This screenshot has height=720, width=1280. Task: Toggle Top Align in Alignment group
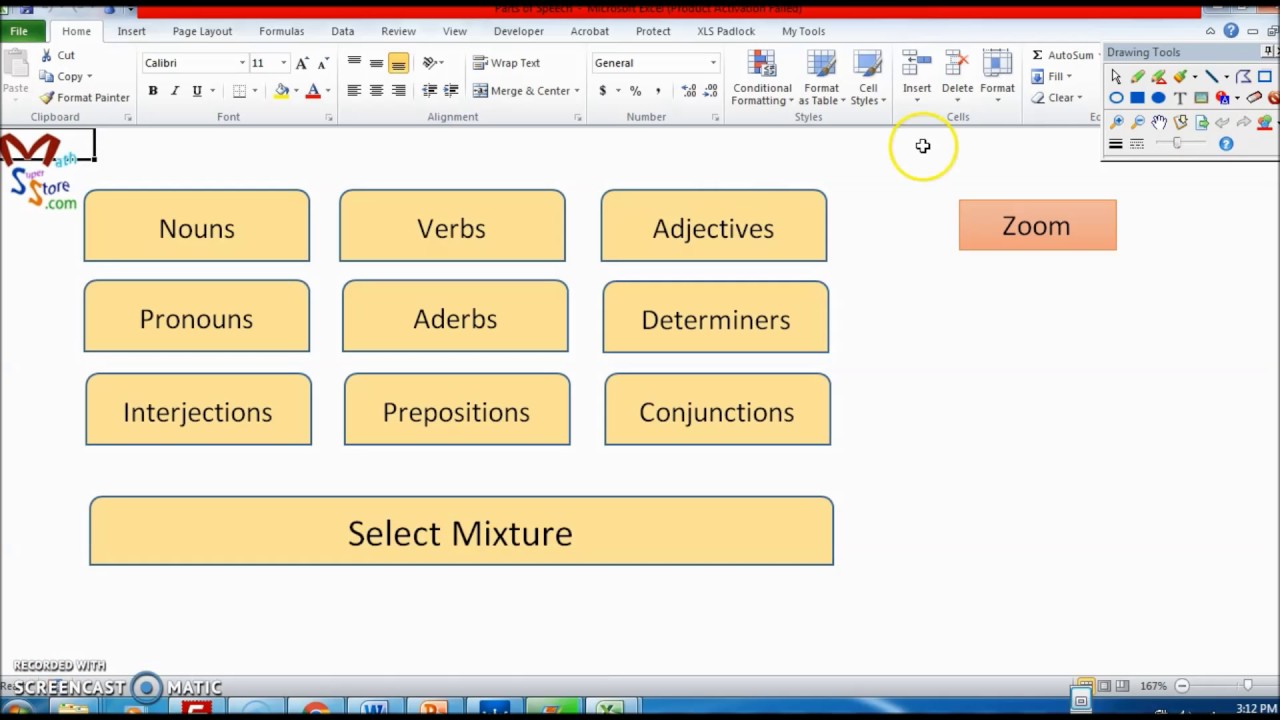click(x=354, y=63)
